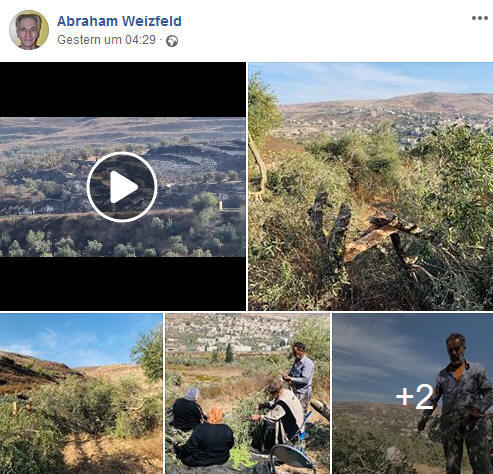Open the hillside photo with the blue sky
493x474 pixels.
pyautogui.click(x=81, y=393)
